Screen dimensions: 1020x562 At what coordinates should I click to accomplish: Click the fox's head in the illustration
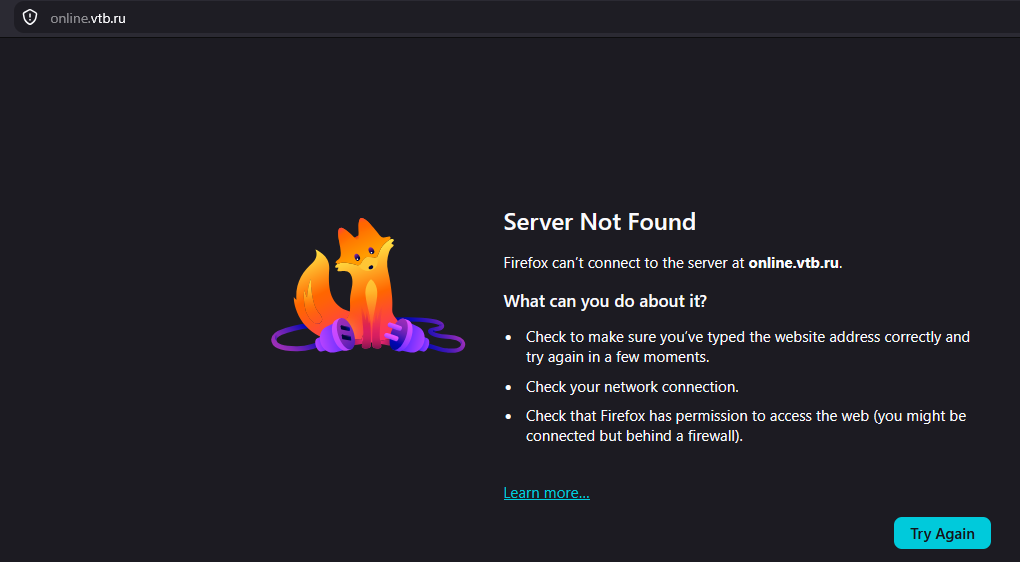364,246
